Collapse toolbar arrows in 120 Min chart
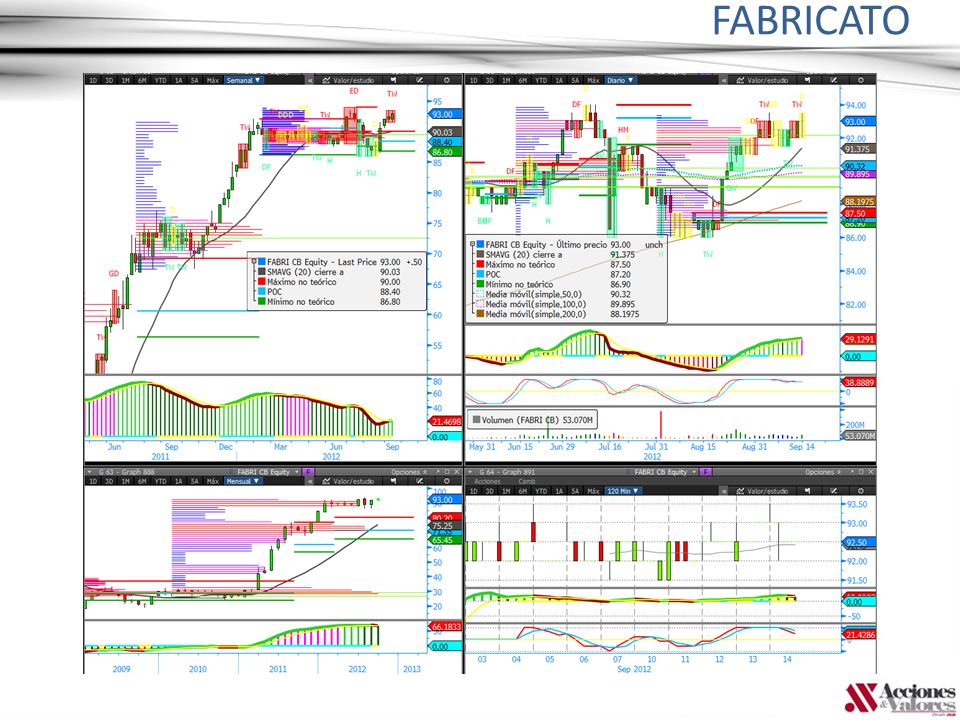This screenshot has height=720, width=960. point(724,491)
